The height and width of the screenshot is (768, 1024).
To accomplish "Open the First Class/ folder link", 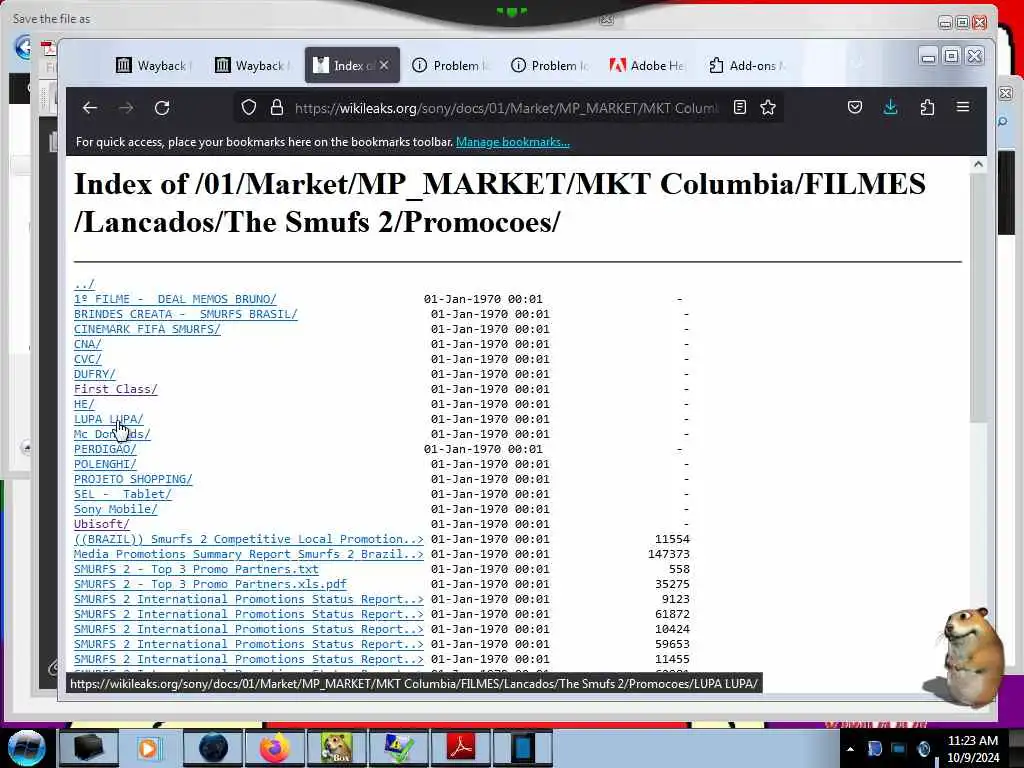I will 116,389.
